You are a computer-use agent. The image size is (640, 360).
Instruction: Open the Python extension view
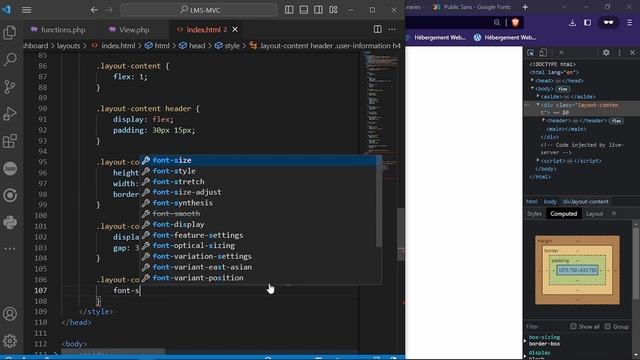click(x=10, y=222)
